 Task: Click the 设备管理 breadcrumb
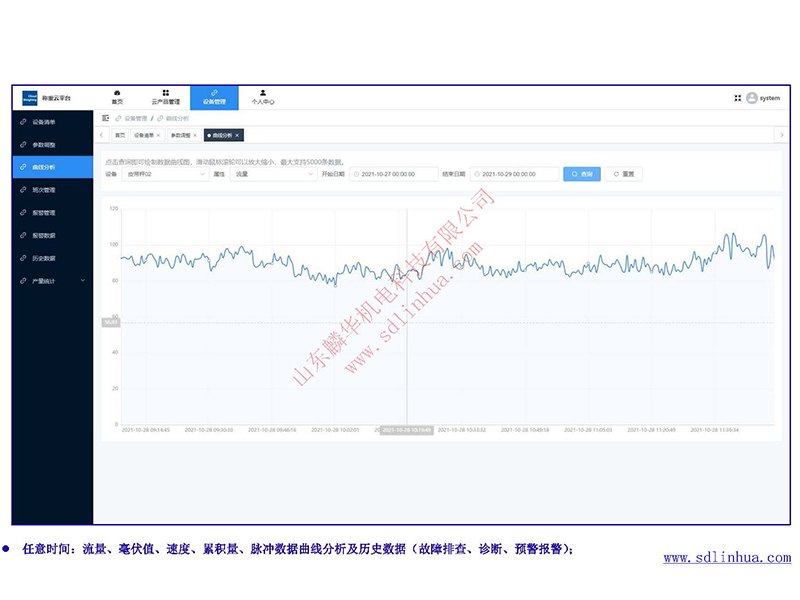(x=132, y=118)
